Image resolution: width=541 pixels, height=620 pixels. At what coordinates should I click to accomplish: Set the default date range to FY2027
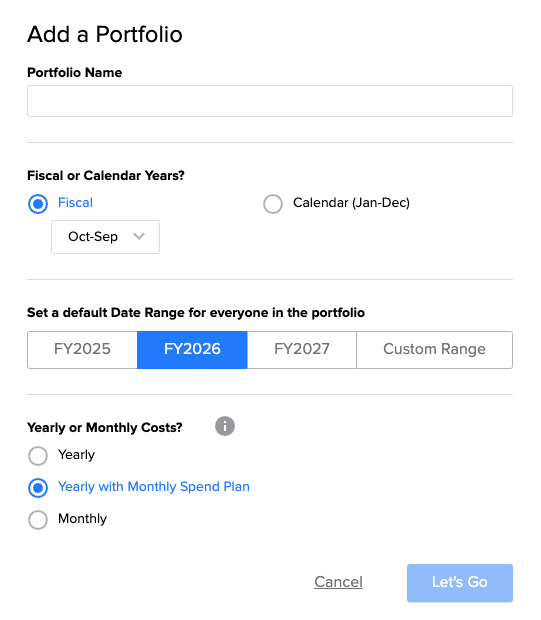(302, 350)
